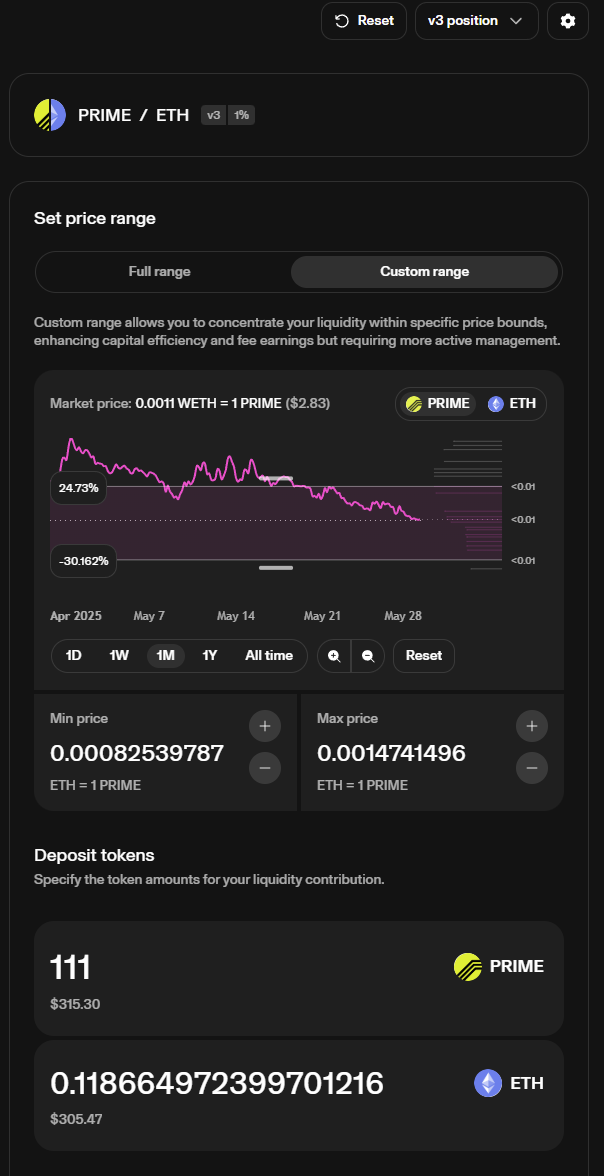Image resolution: width=604 pixels, height=1176 pixels.
Task: Select the 1D chart timeframe
Action: (x=73, y=656)
